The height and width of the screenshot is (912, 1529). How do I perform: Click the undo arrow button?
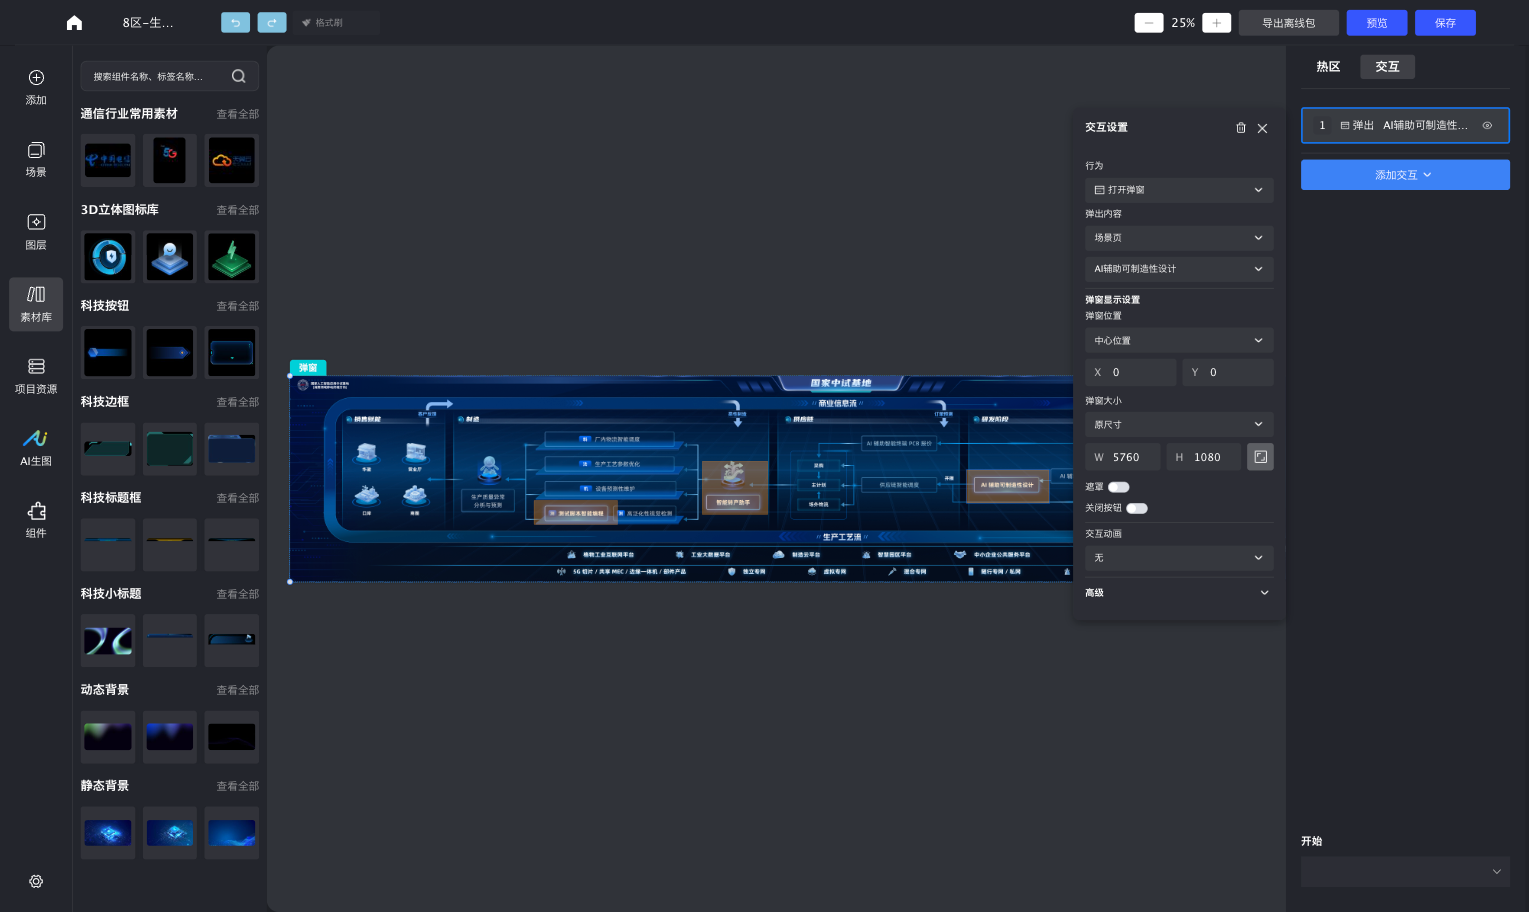pos(235,22)
